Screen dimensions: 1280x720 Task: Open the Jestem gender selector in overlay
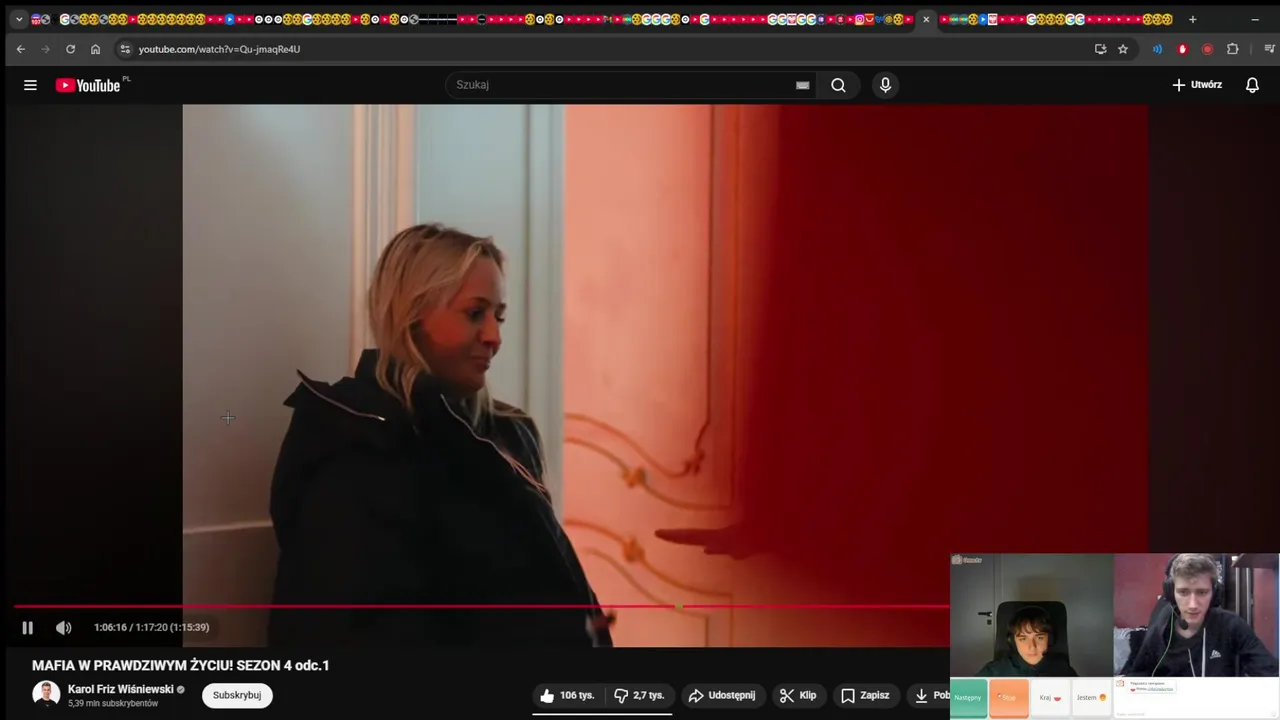pos(1091,698)
